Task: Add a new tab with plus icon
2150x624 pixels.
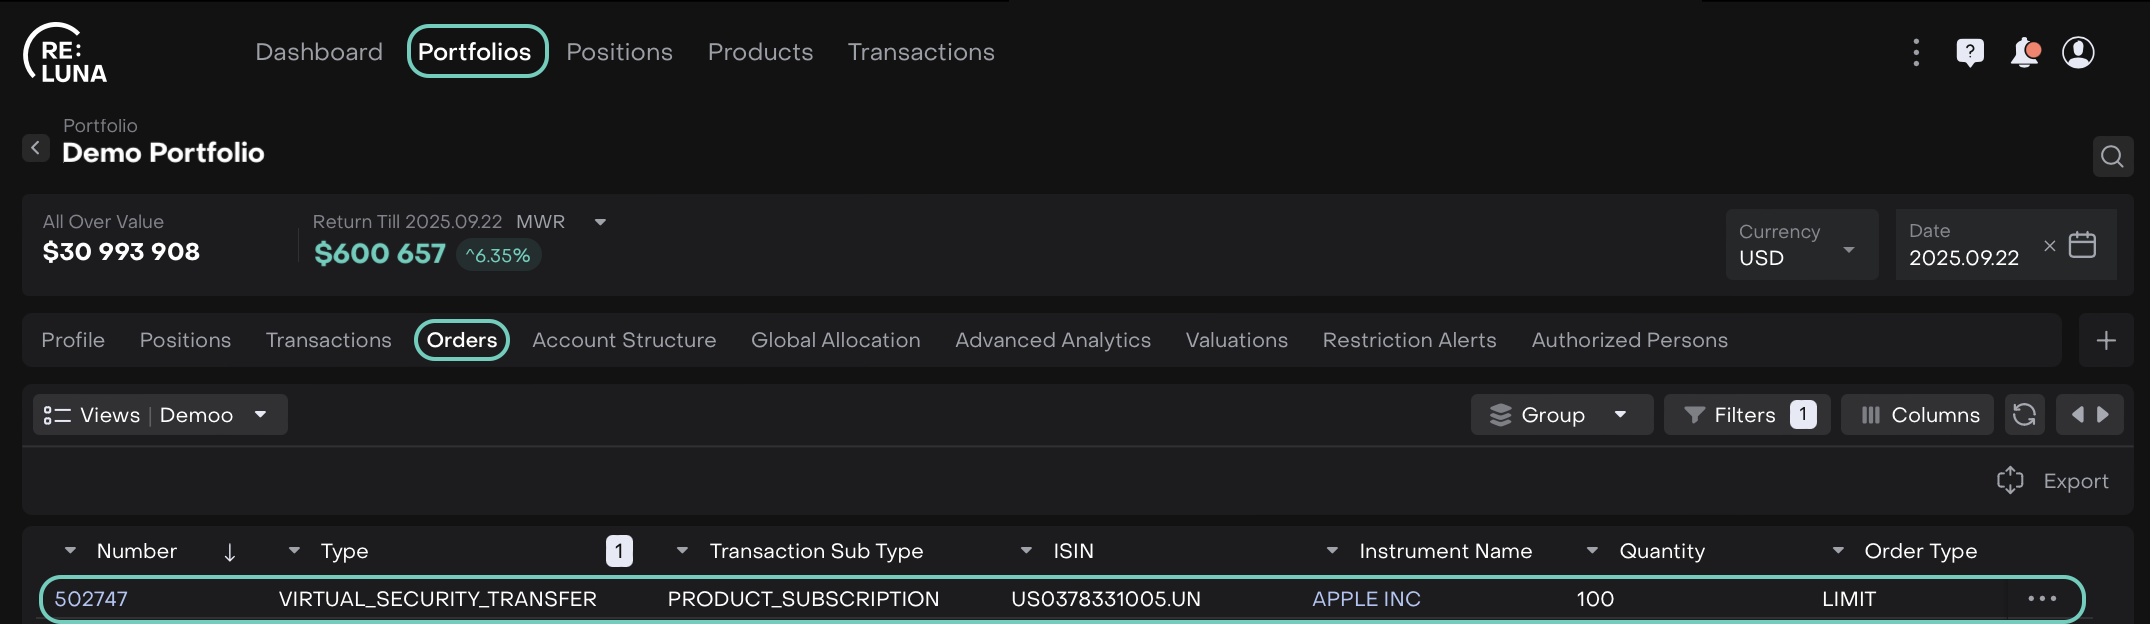Action: (2106, 341)
